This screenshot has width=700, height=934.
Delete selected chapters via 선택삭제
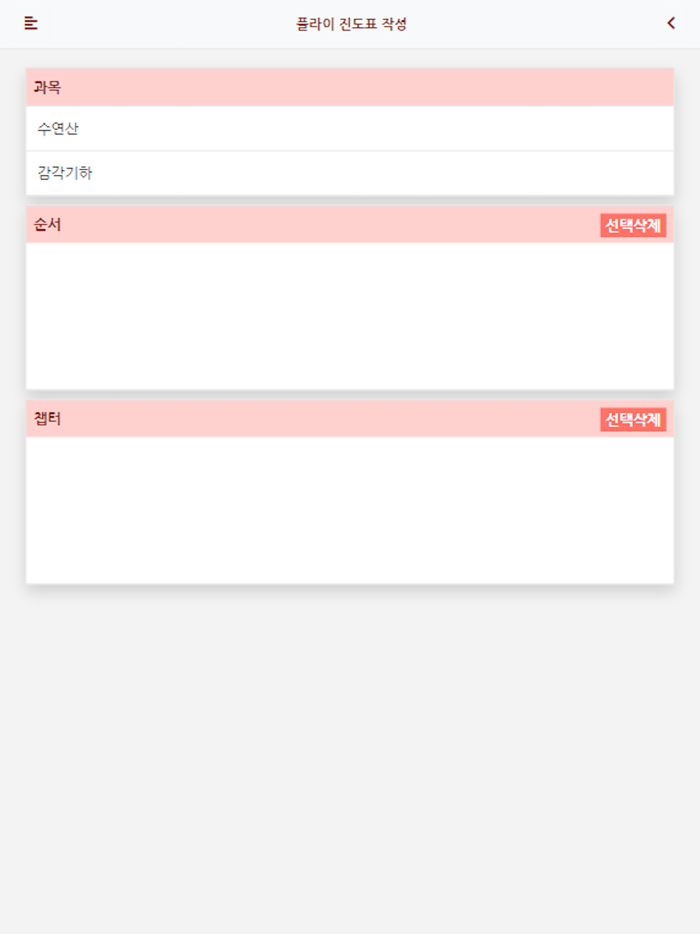point(633,420)
